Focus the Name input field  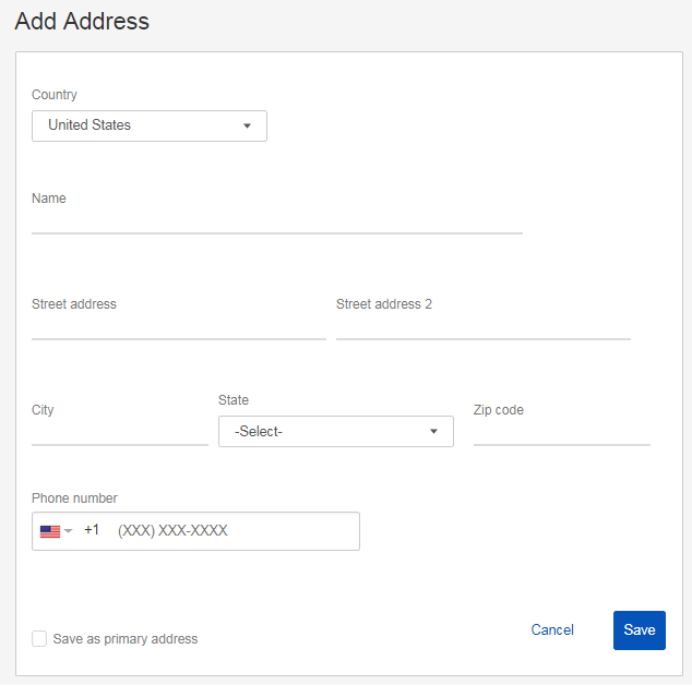point(276,221)
